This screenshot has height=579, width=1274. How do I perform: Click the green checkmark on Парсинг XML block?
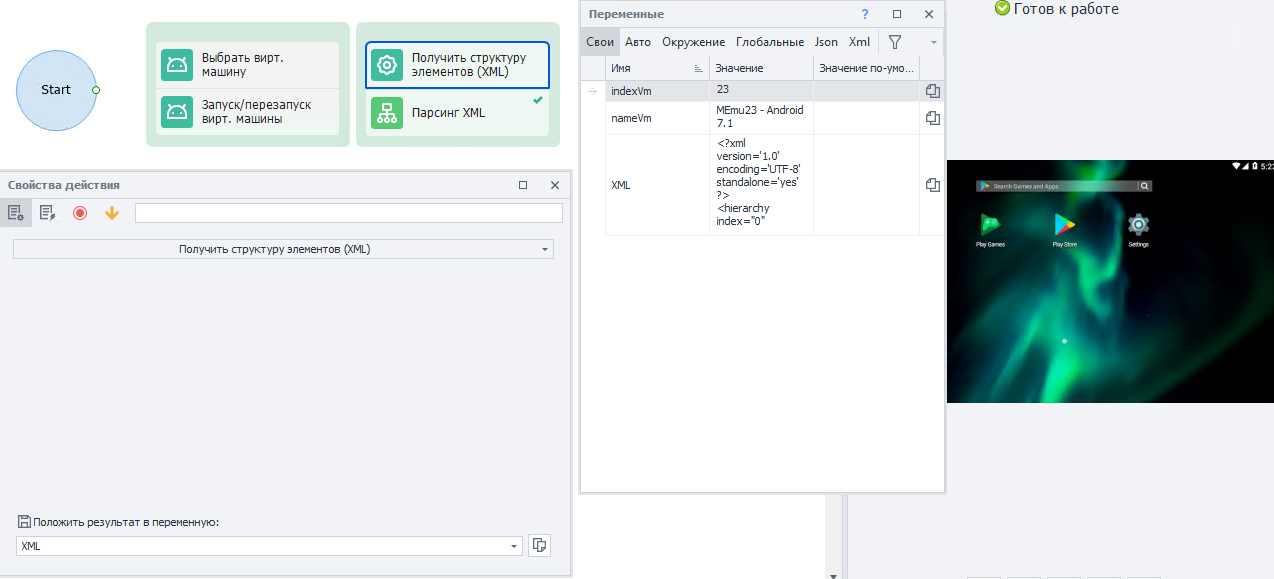click(x=538, y=101)
